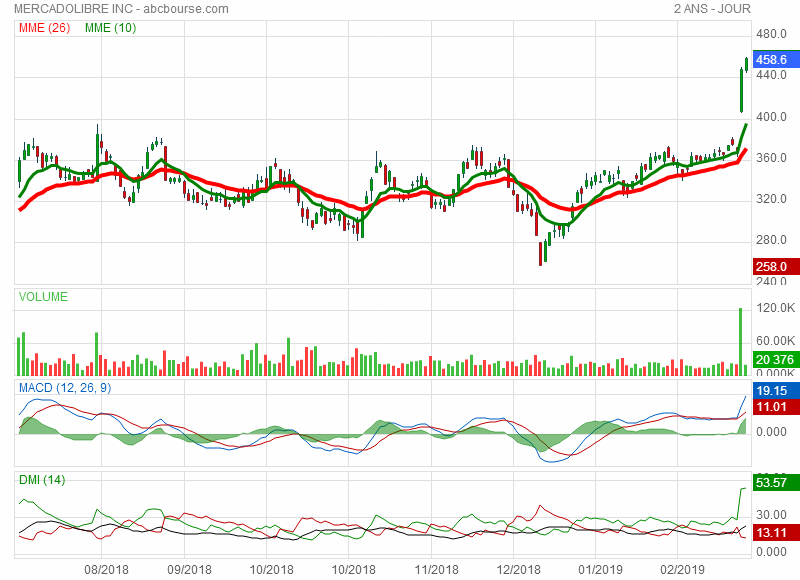Click the 360.0 price axis label
Viewport: 800px width, 580px height.
coord(771,158)
